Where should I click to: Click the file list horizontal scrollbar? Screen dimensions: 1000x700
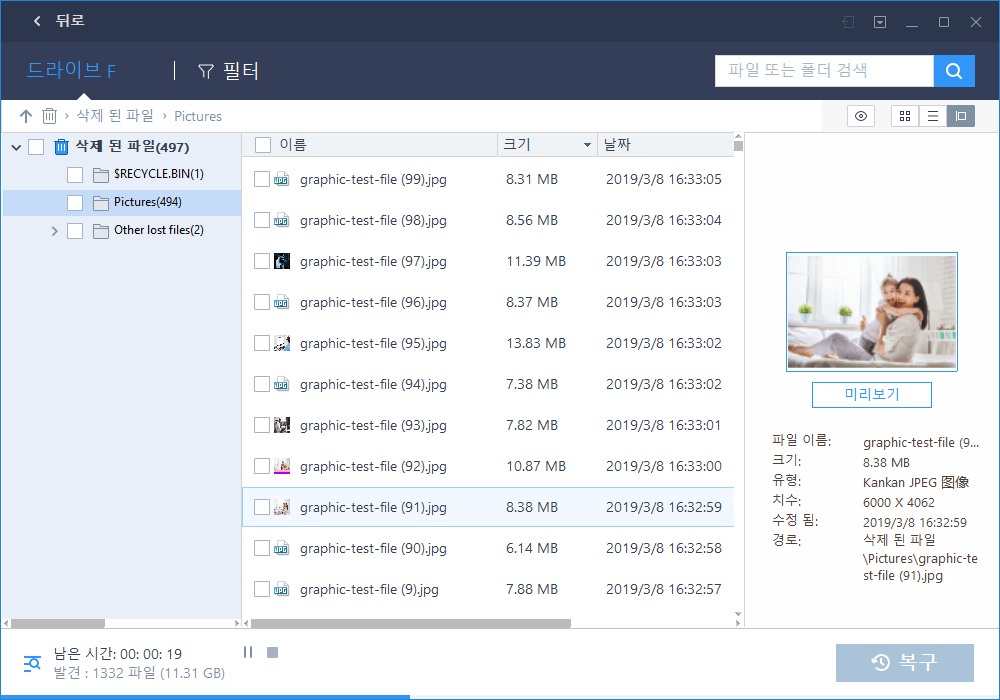[x=411, y=623]
